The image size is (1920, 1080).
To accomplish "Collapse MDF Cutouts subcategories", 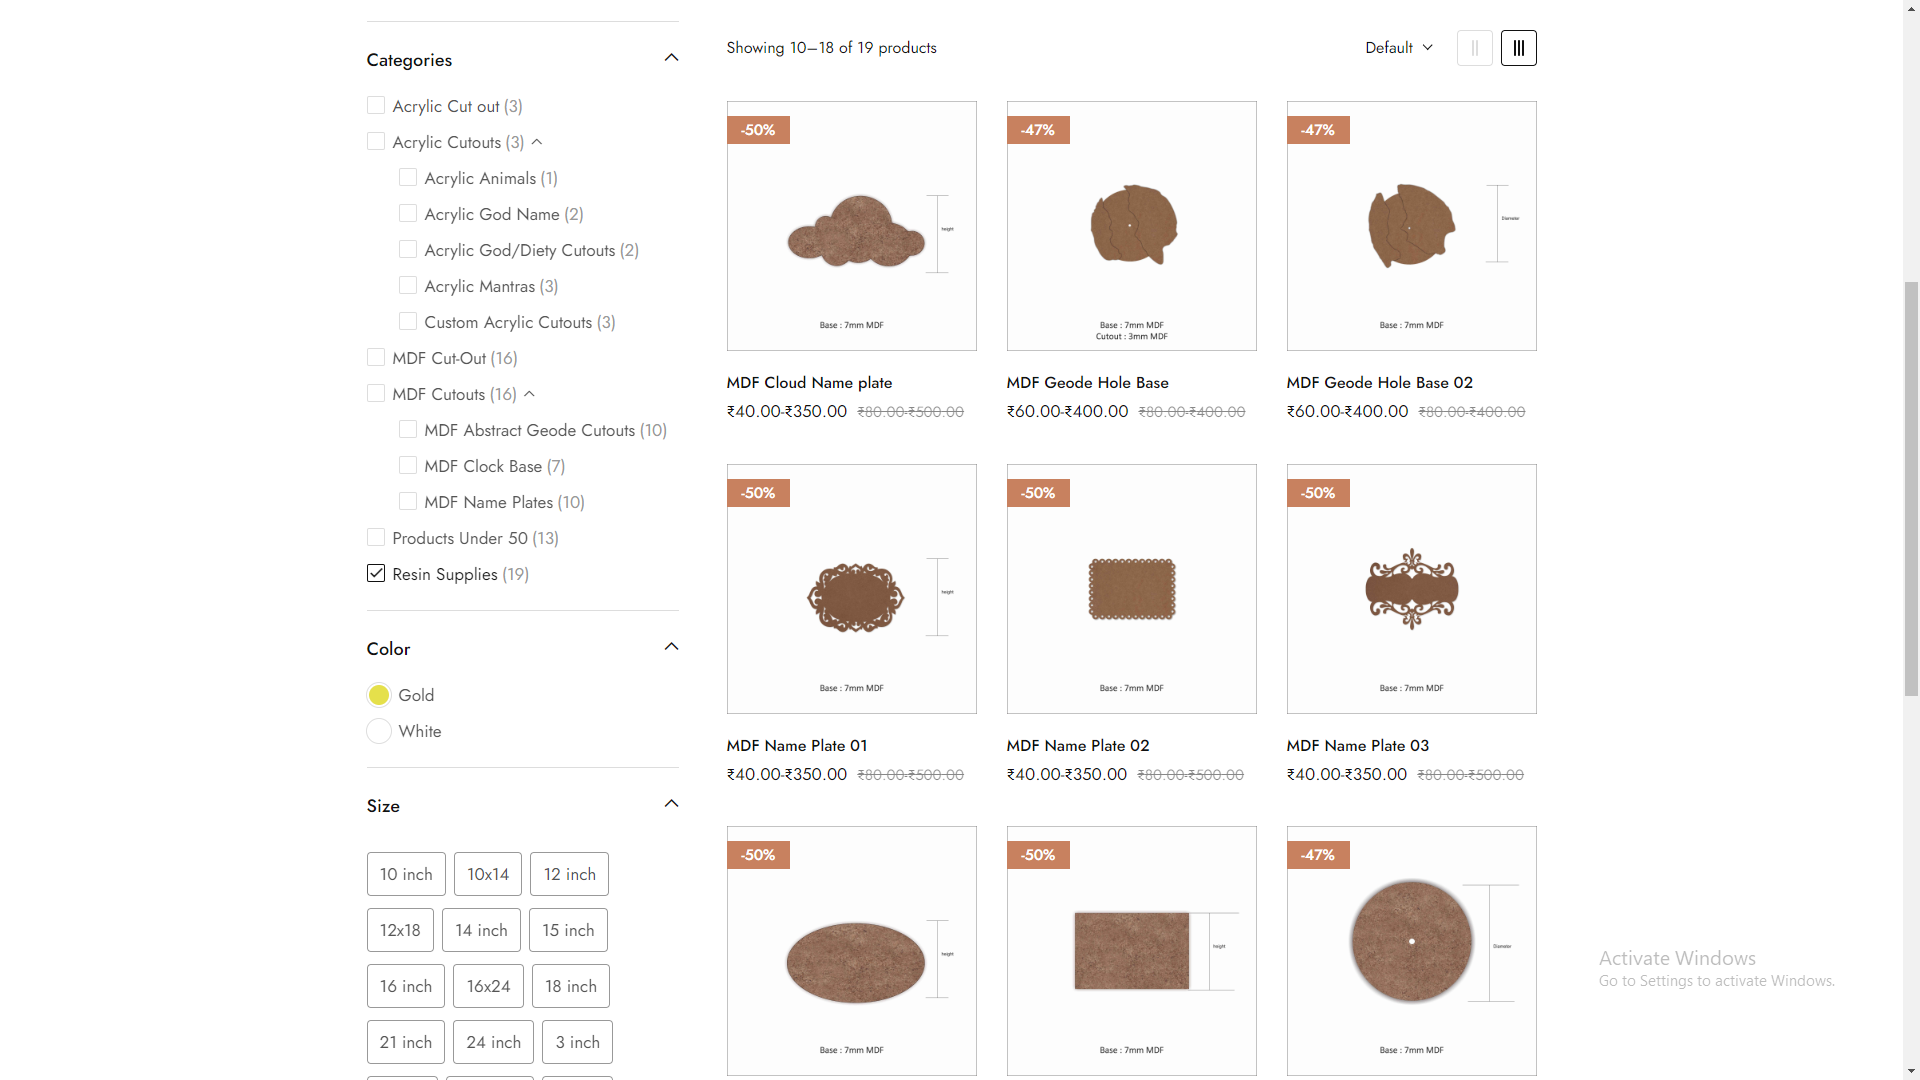I will 530,394.
